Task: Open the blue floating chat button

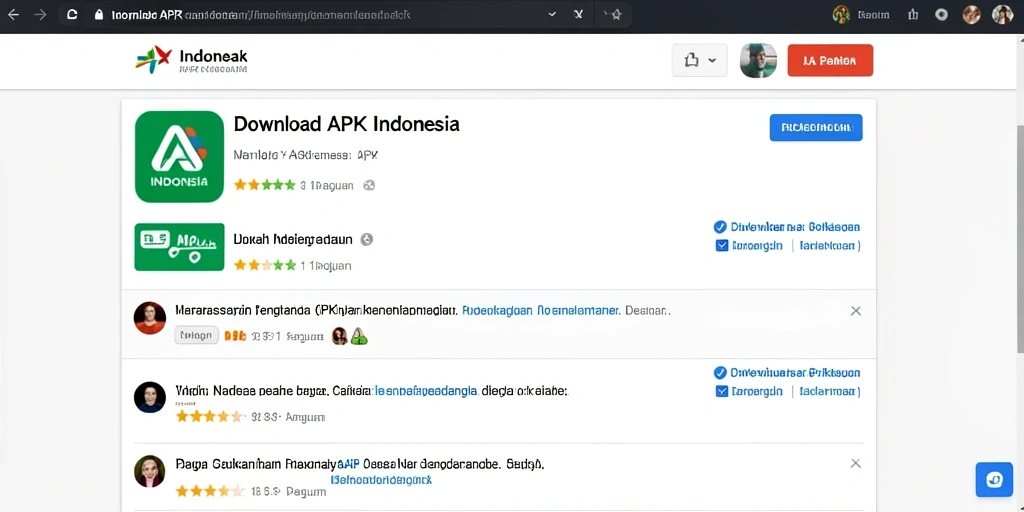Action: pyautogui.click(x=994, y=480)
